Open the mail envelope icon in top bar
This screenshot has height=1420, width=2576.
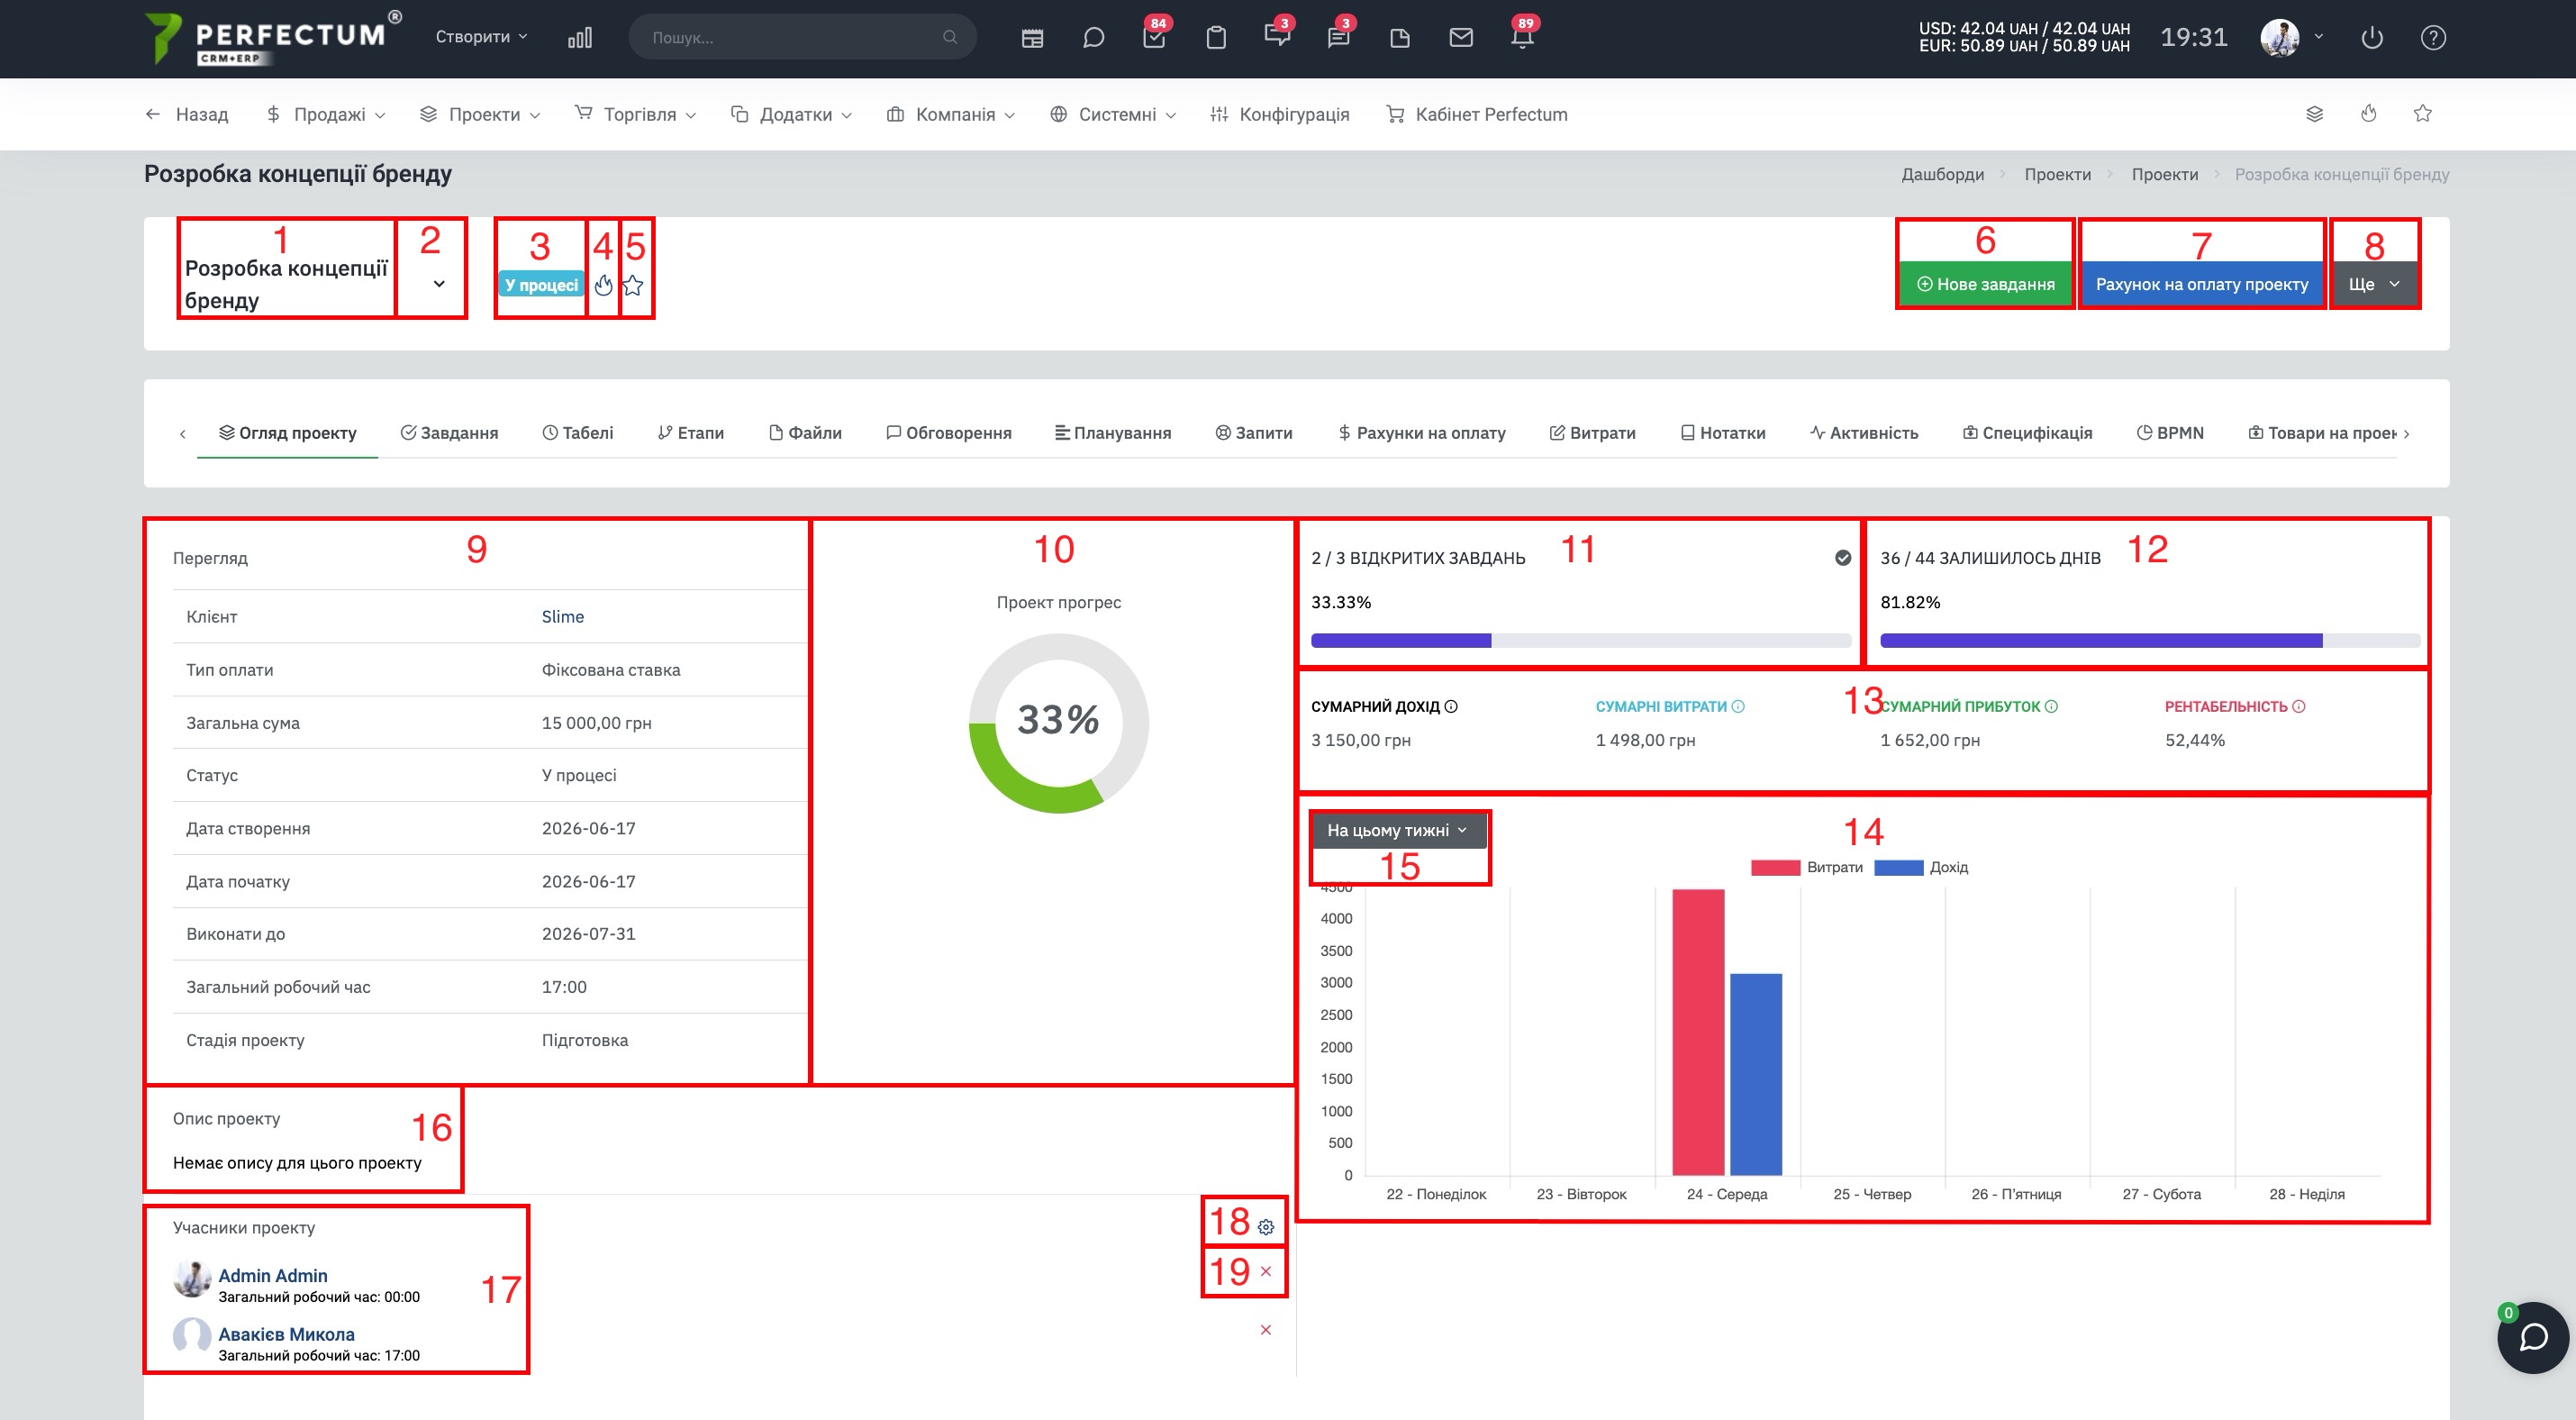[x=1461, y=37]
